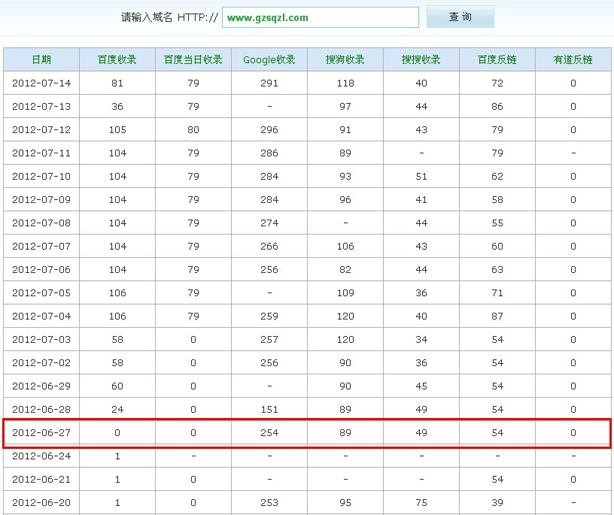Click 搜搜收录 value 75 for 2012-06-20

[421, 503]
